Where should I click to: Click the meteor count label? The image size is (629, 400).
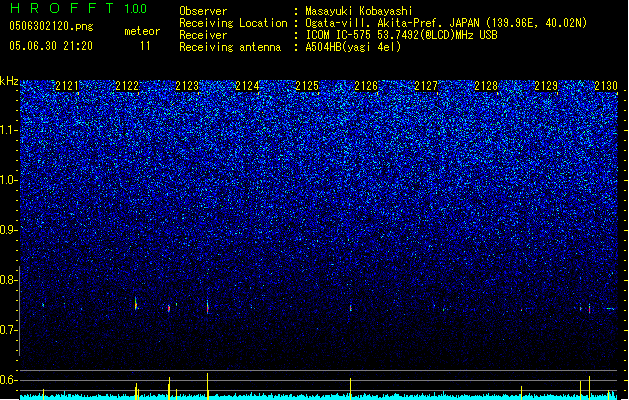click(142, 31)
